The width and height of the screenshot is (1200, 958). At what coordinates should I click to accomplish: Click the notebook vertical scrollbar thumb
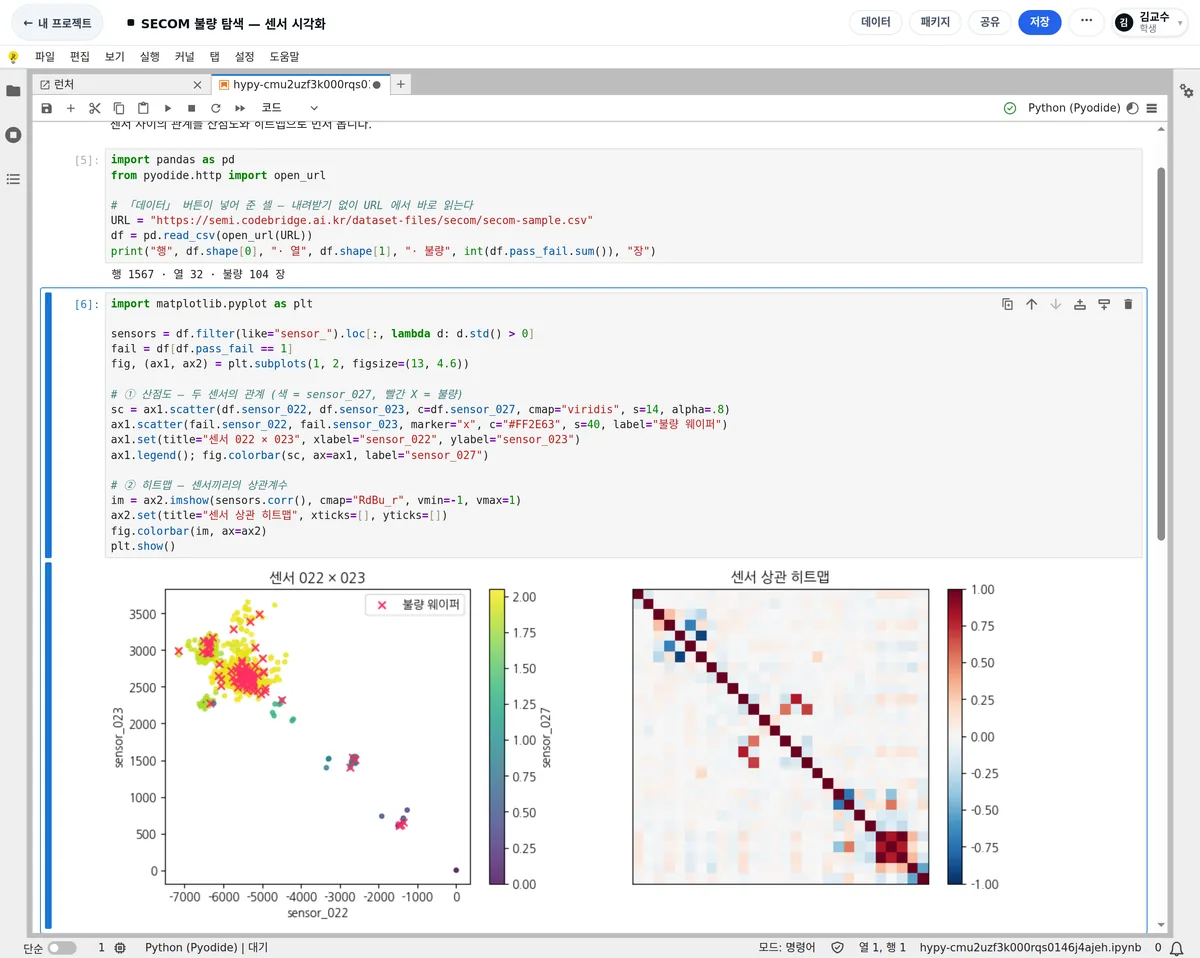(x=1161, y=352)
